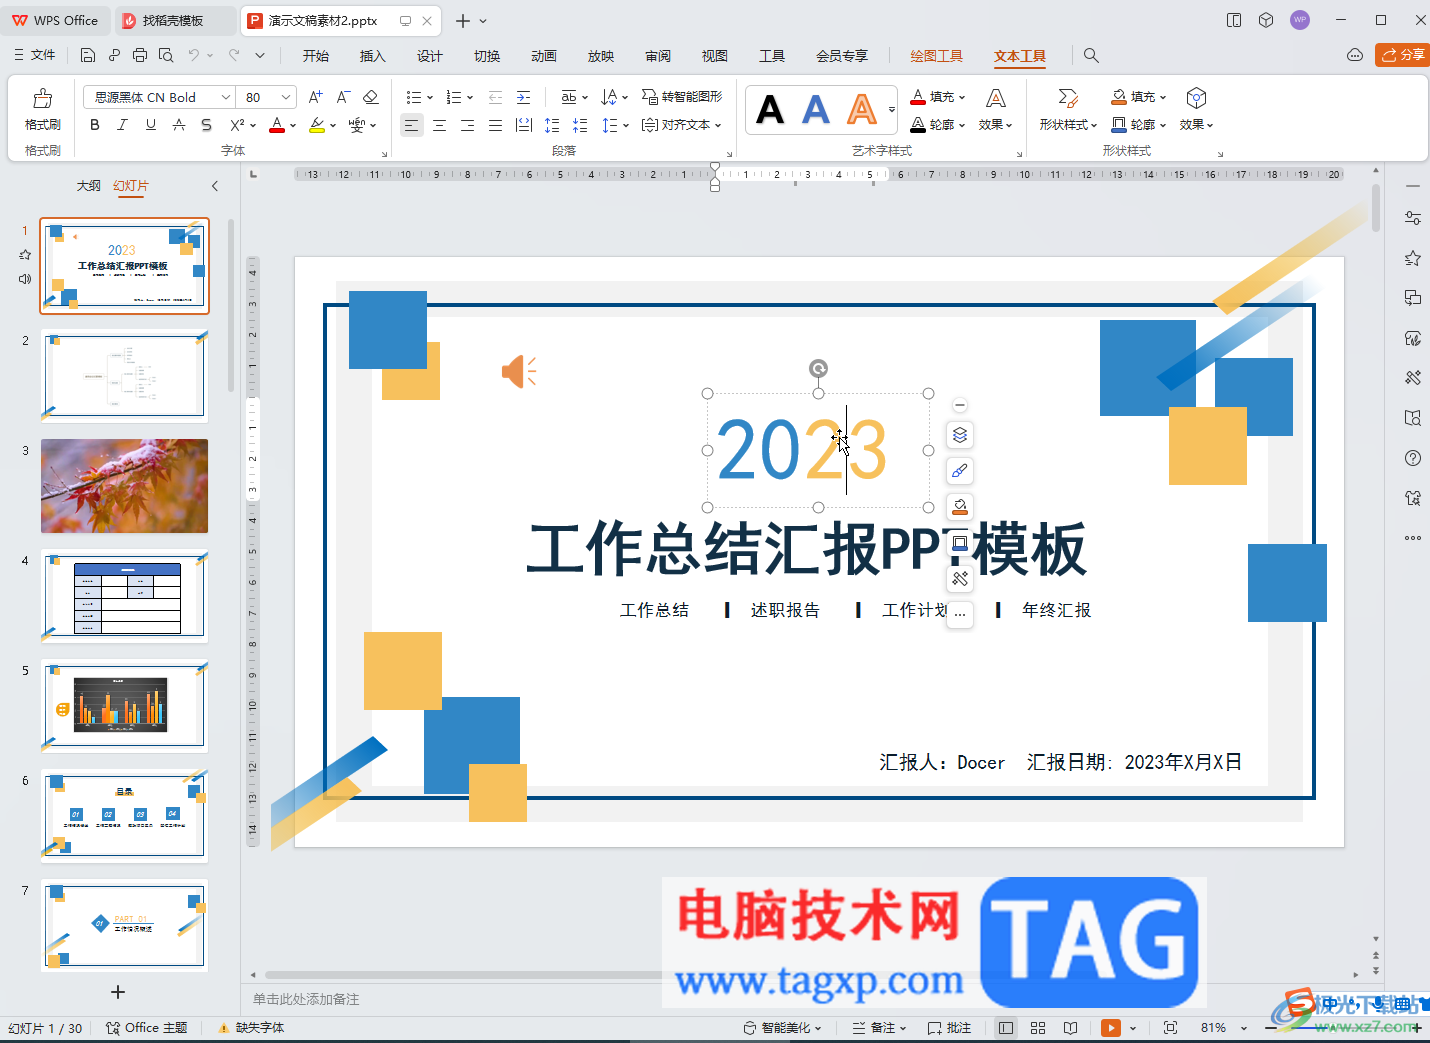The image size is (1430, 1043).
Task: Click the star favorites icon in right sidebar
Action: click(1413, 258)
